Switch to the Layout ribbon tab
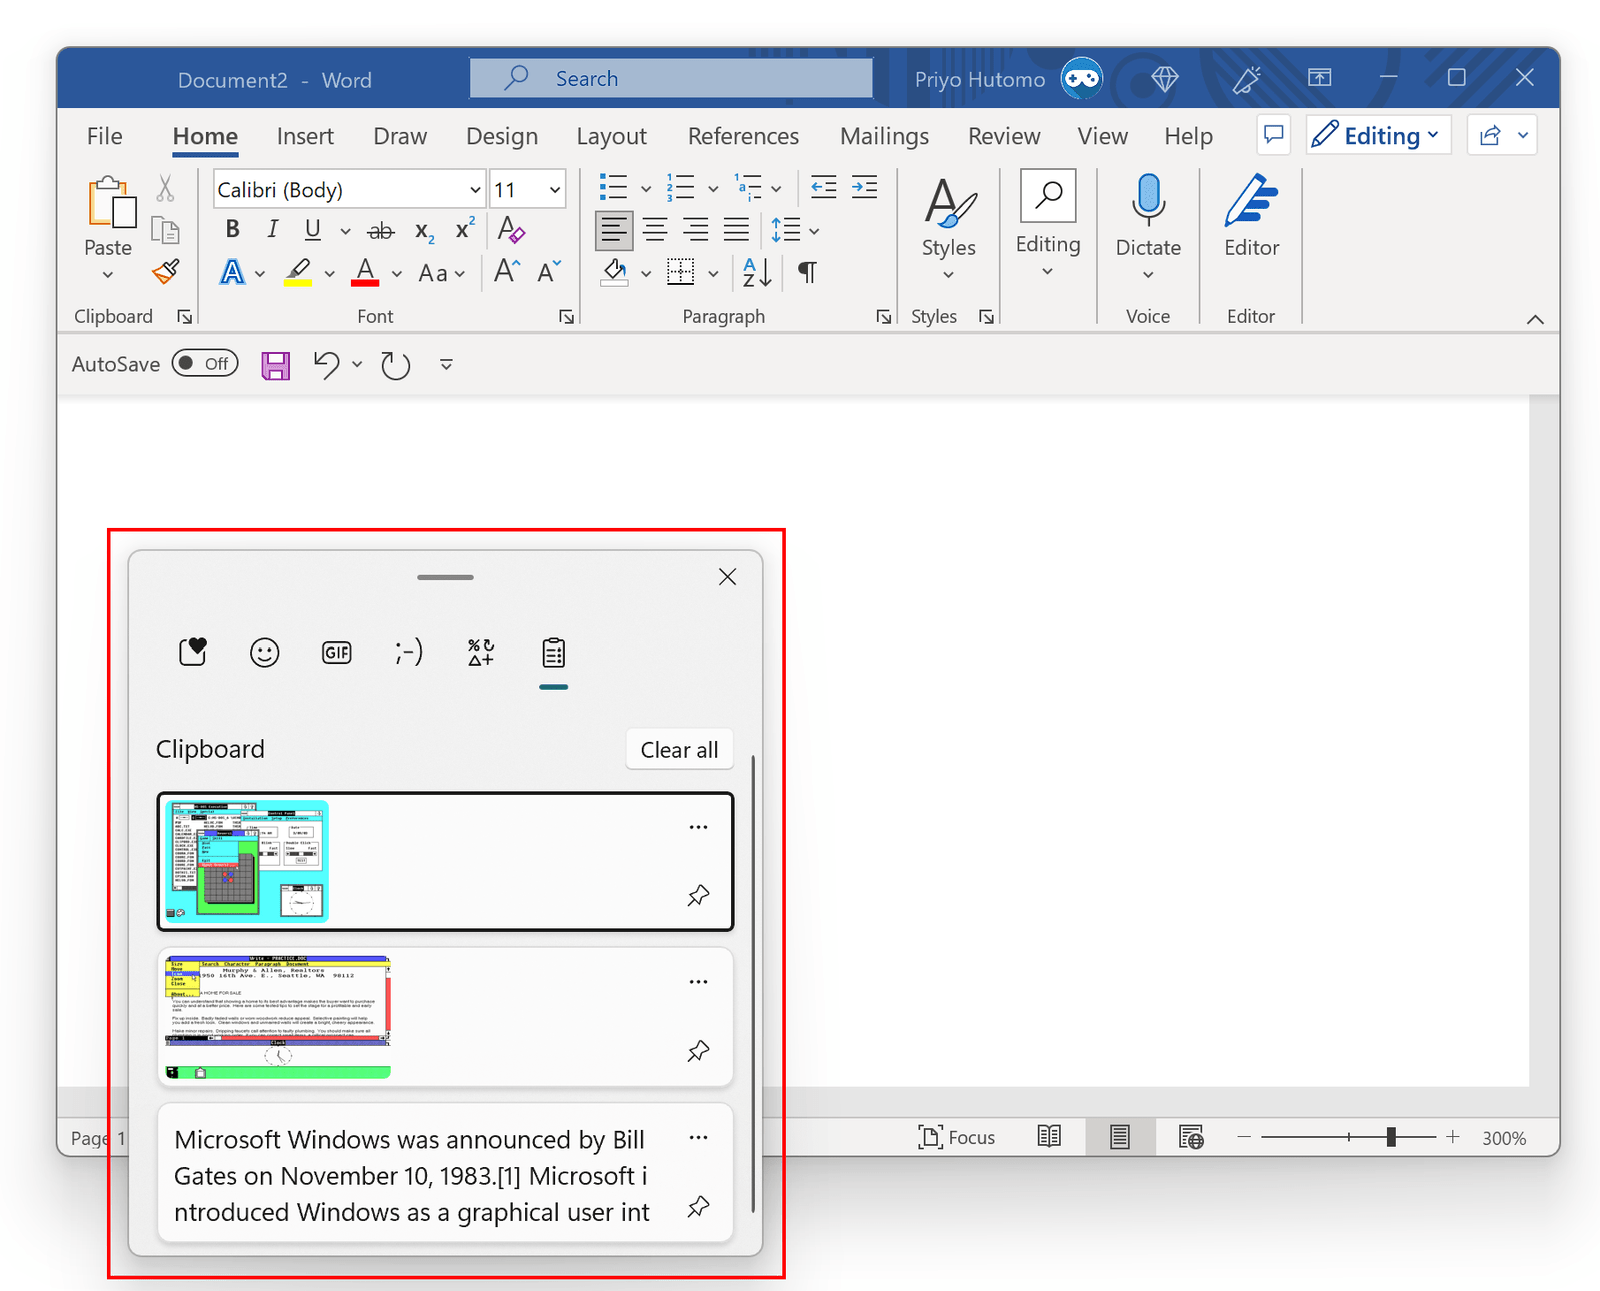Screen dimensions: 1600x1291 [x=611, y=136]
